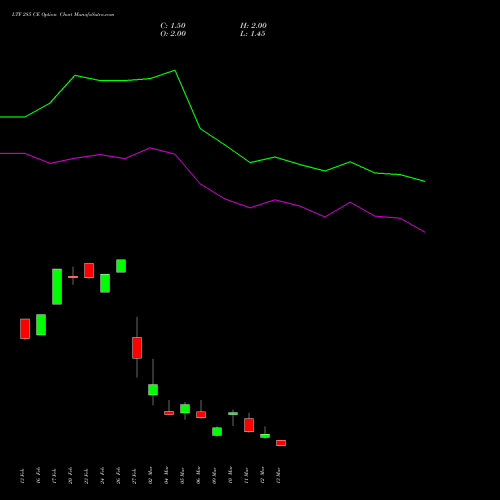
Task: Select the 27 Feb date label
Action: 134,475
